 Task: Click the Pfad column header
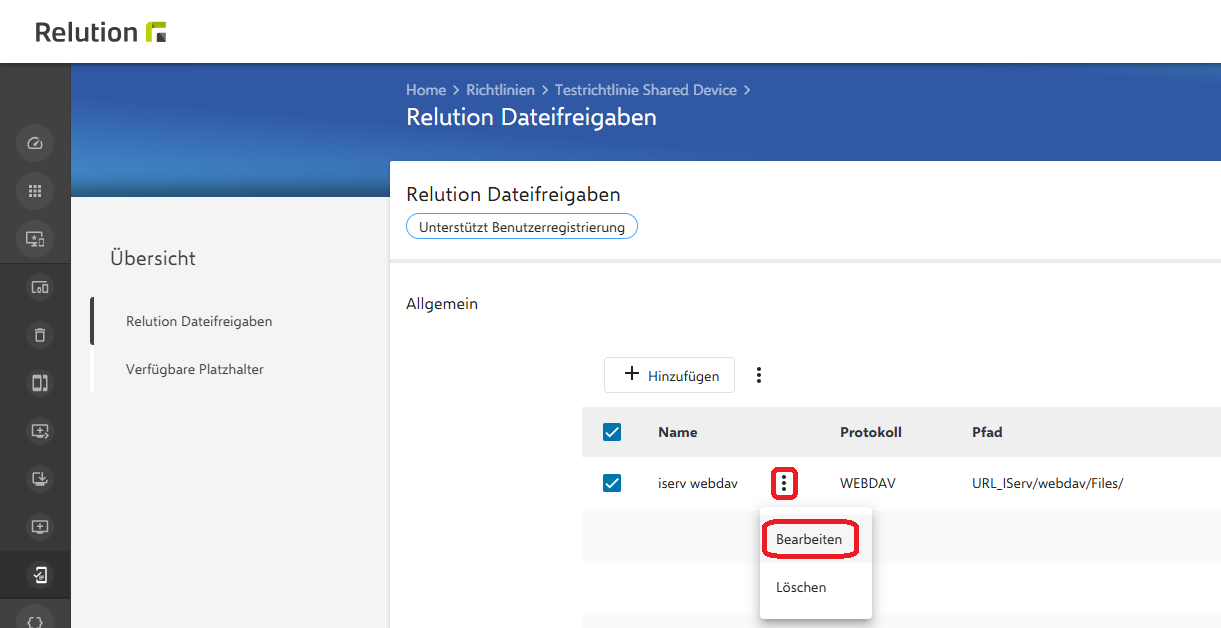(x=987, y=432)
